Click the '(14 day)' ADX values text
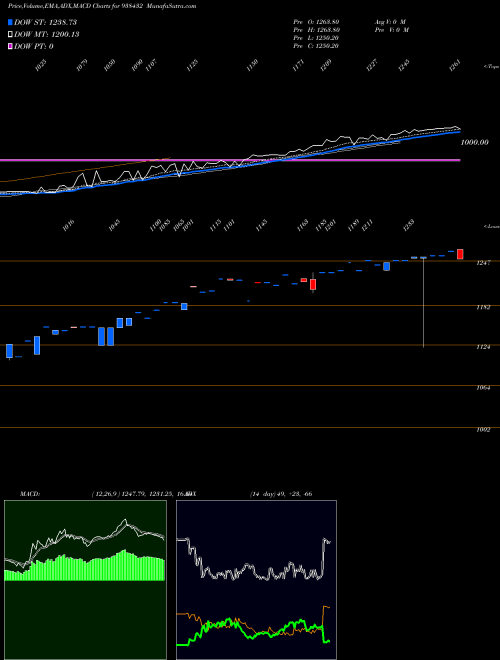 tap(281, 494)
